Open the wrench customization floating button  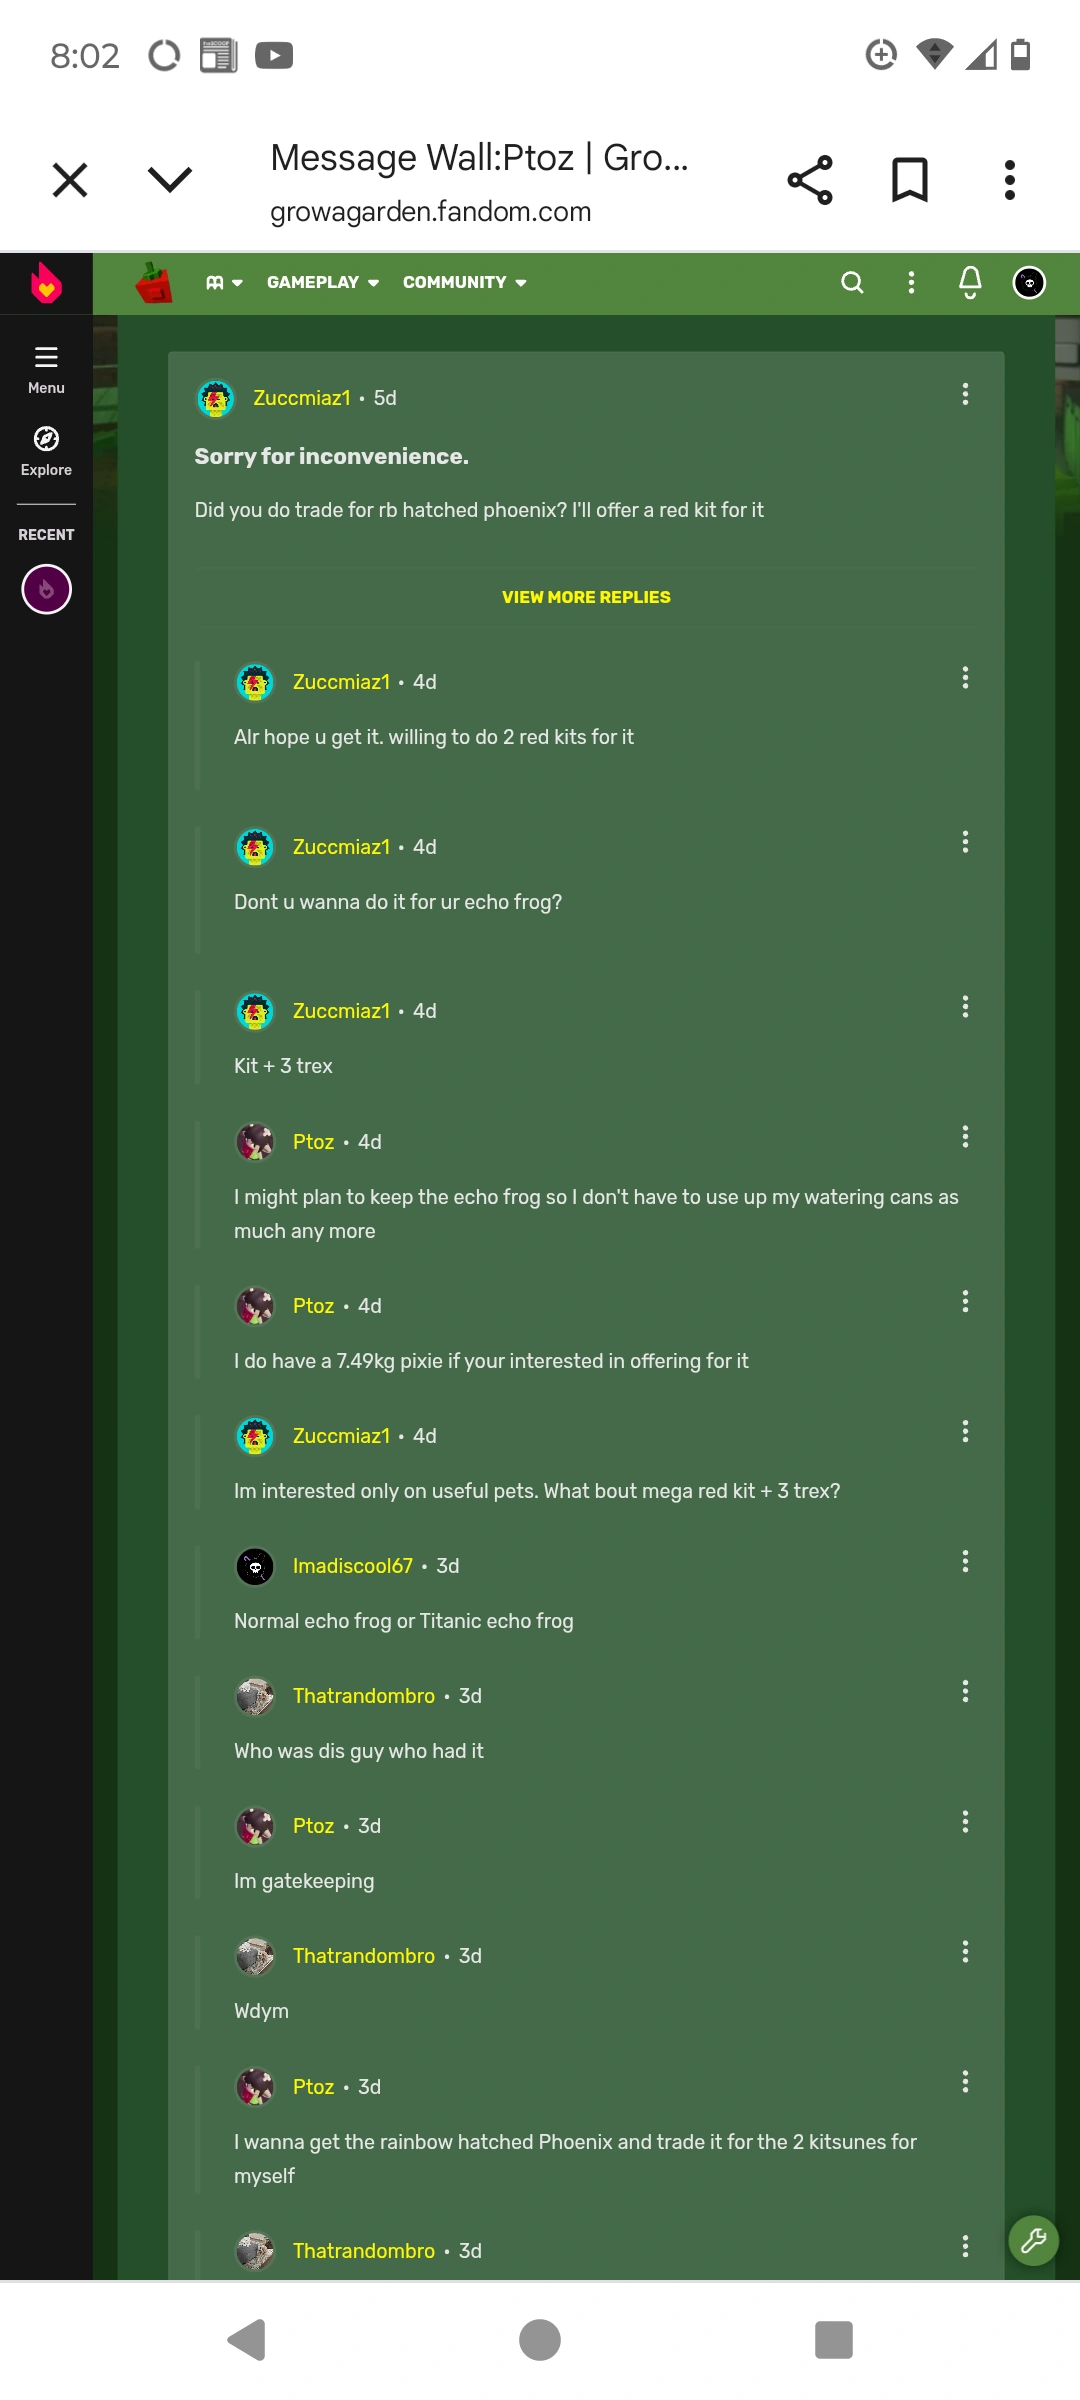pos(1032,2240)
